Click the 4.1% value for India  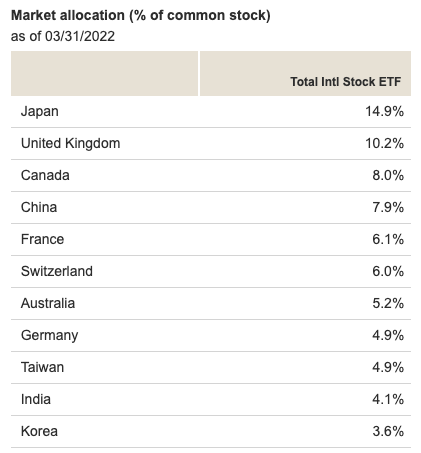[388, 399]
